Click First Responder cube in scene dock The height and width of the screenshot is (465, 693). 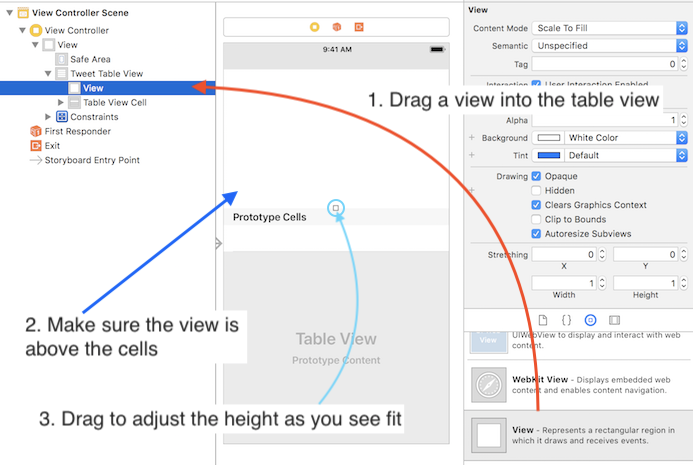pyautogui.click(x=337, y=27)
